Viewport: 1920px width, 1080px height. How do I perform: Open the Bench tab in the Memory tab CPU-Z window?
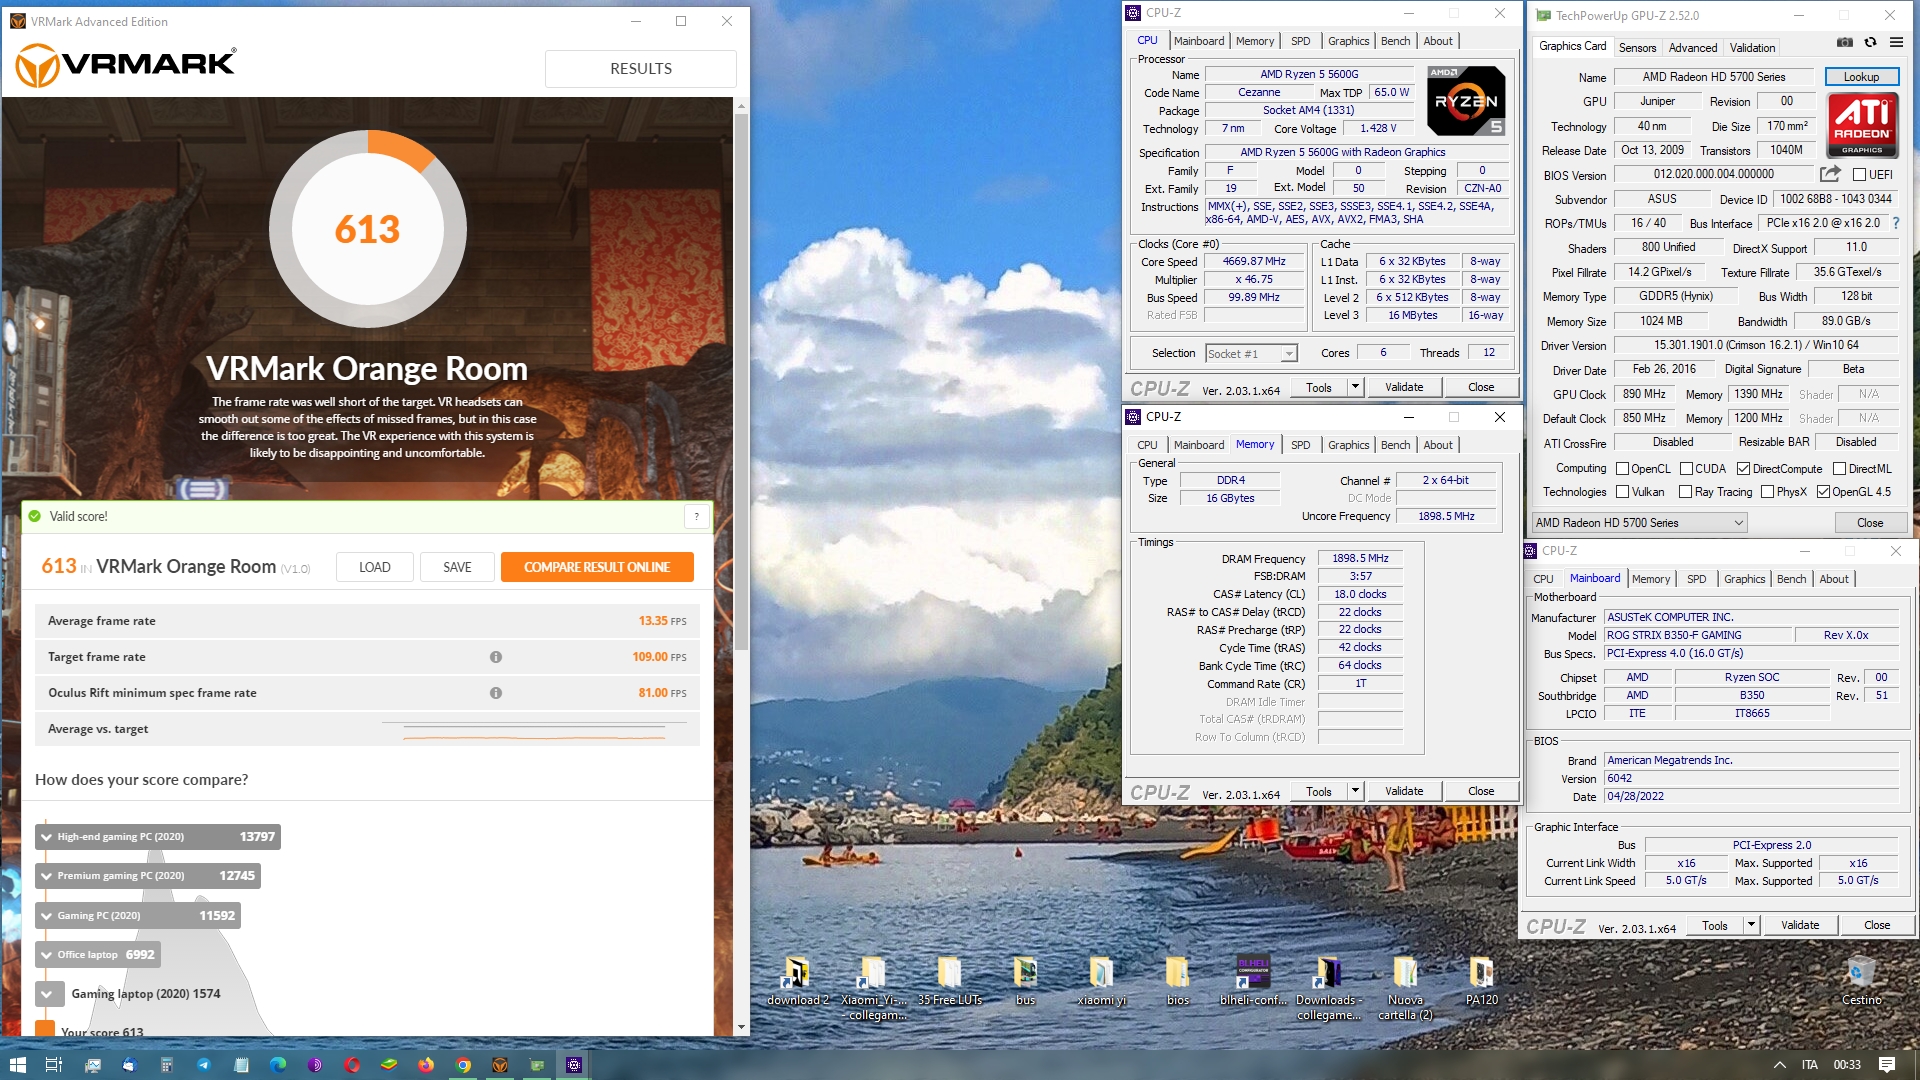coord(1395,445)
